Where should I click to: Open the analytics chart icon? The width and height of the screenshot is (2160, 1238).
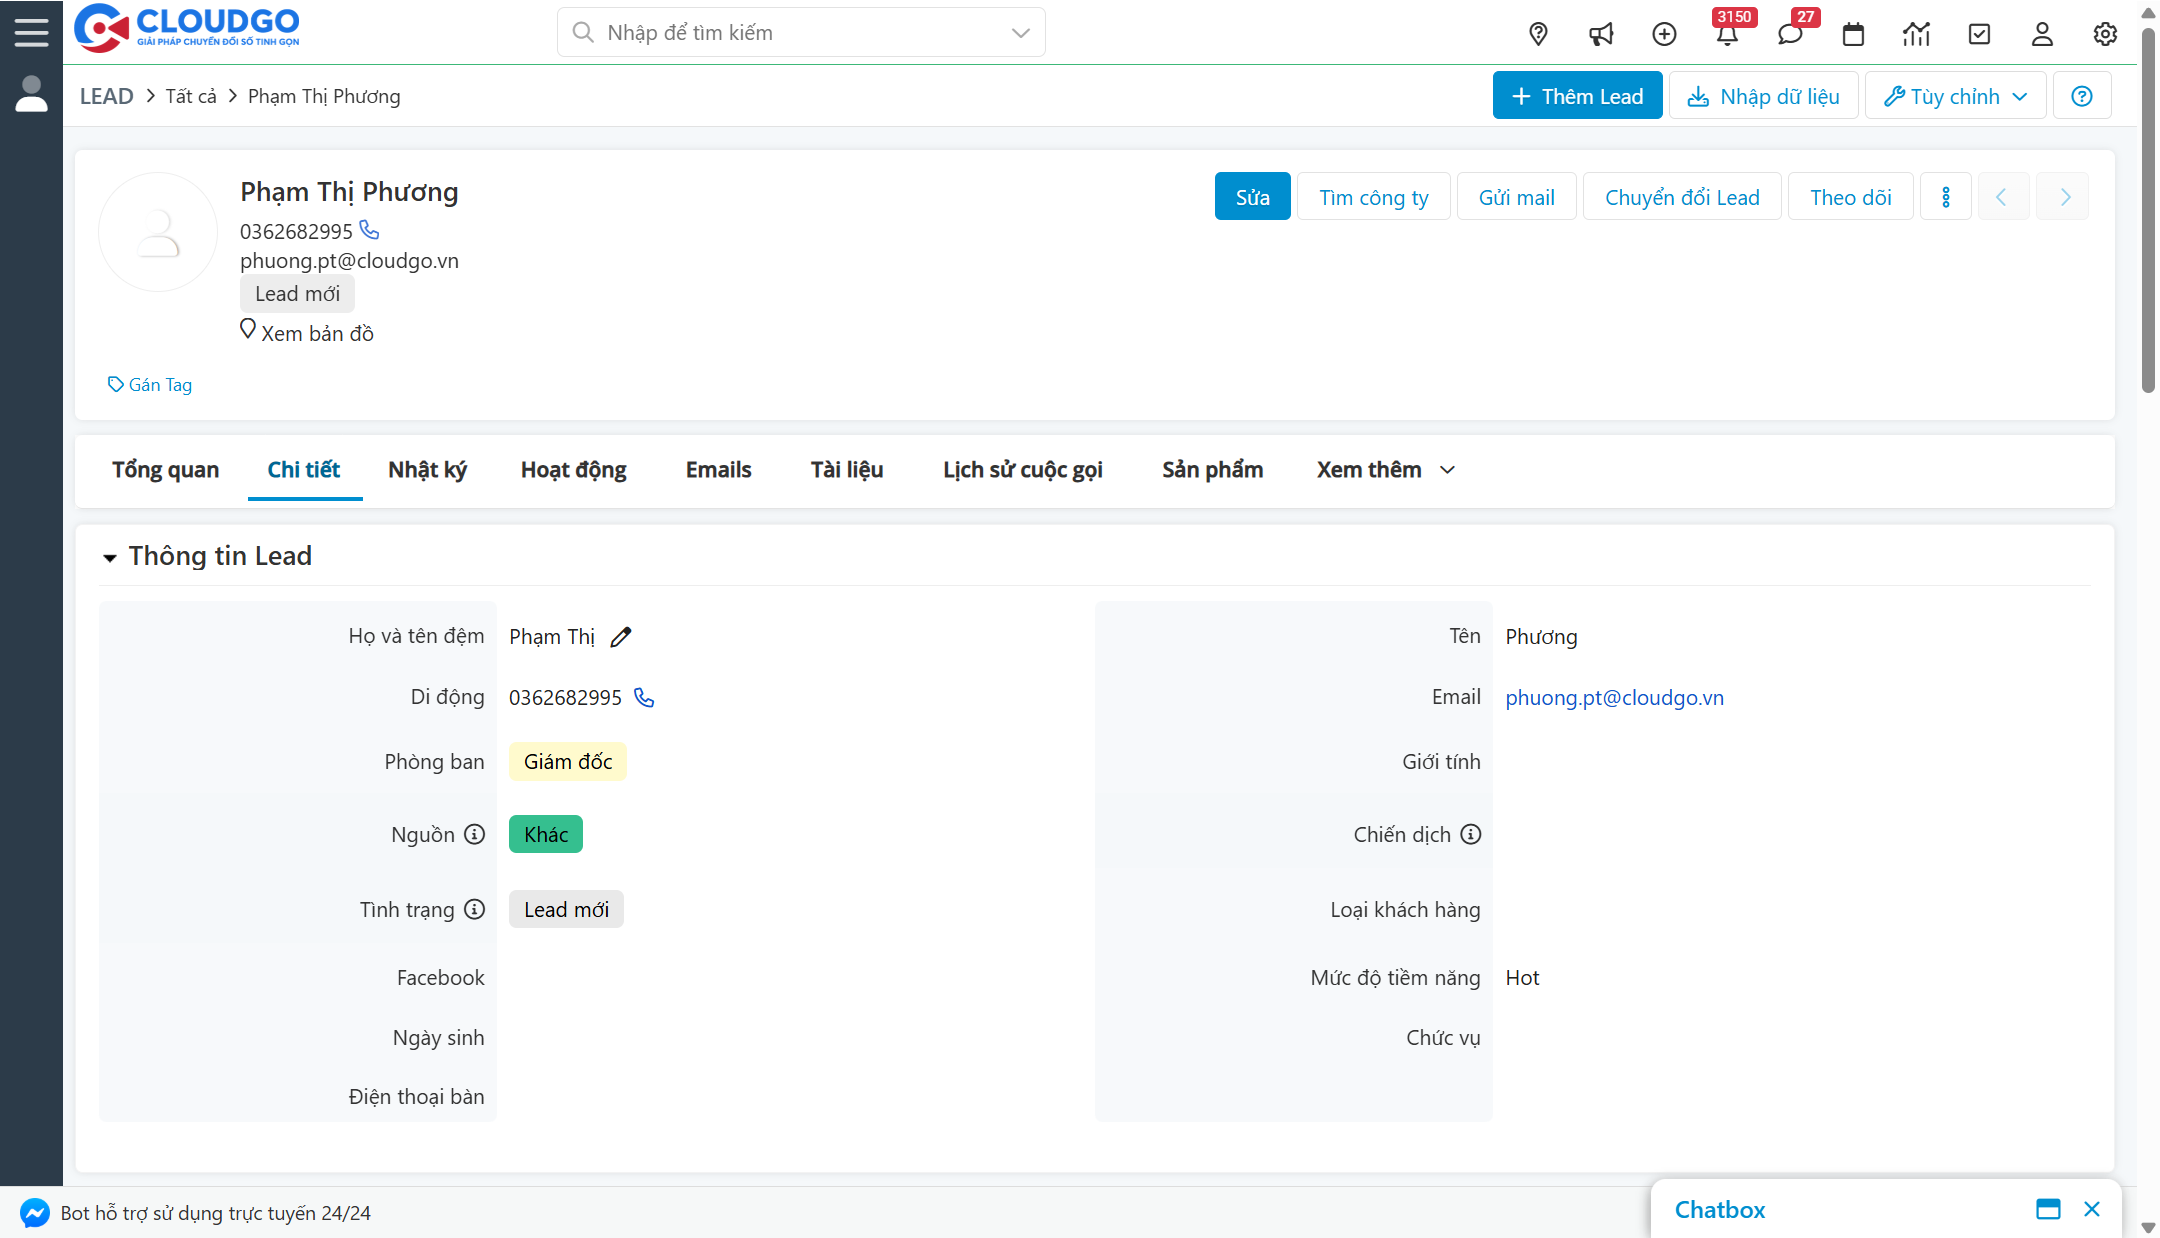pos(1916,34)
